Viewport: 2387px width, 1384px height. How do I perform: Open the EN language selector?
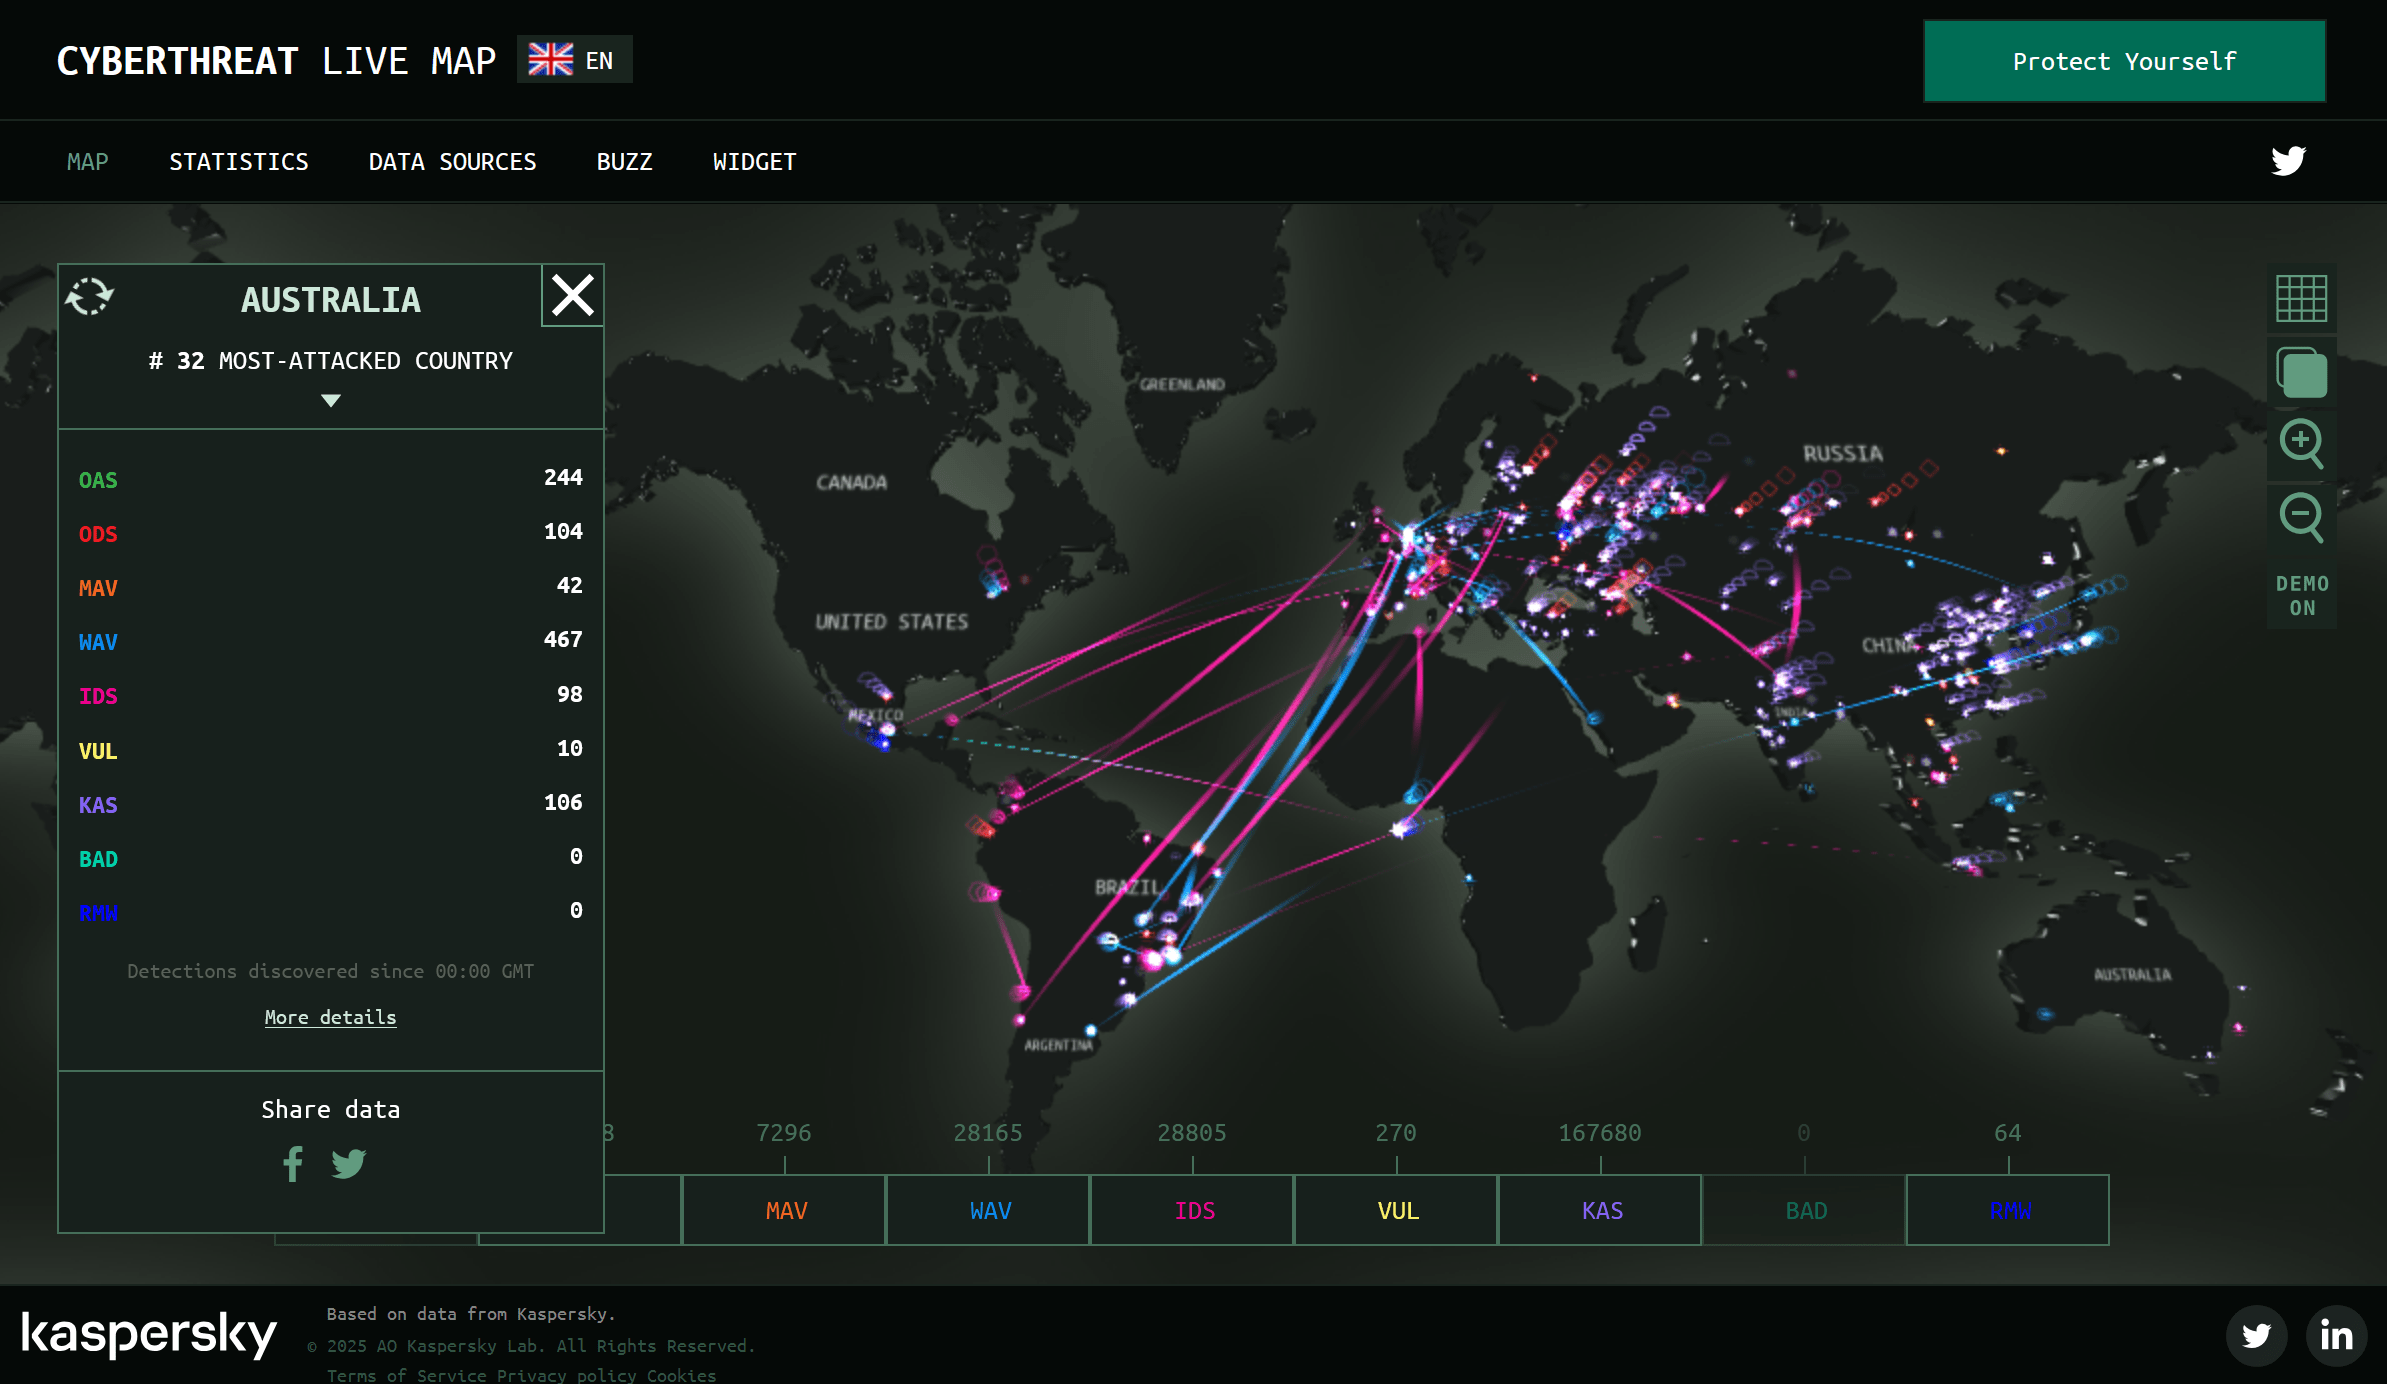click(x=574, y=60)
